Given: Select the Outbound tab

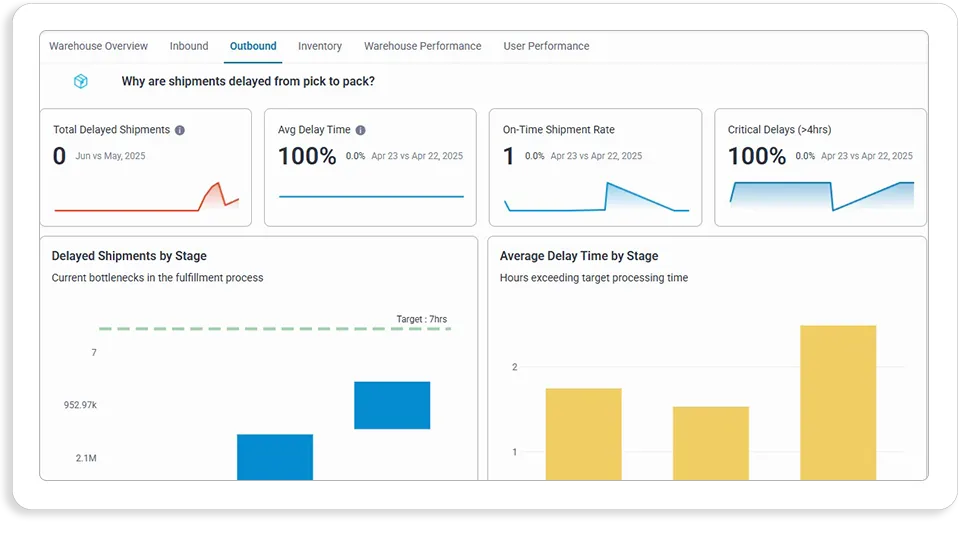Looking at the screenshot, I should pos(253,46).
